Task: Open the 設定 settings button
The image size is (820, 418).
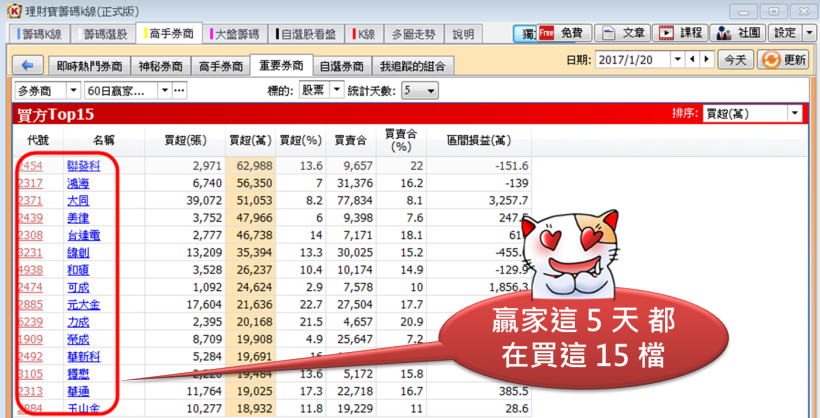Action: [x=785, y=33]
